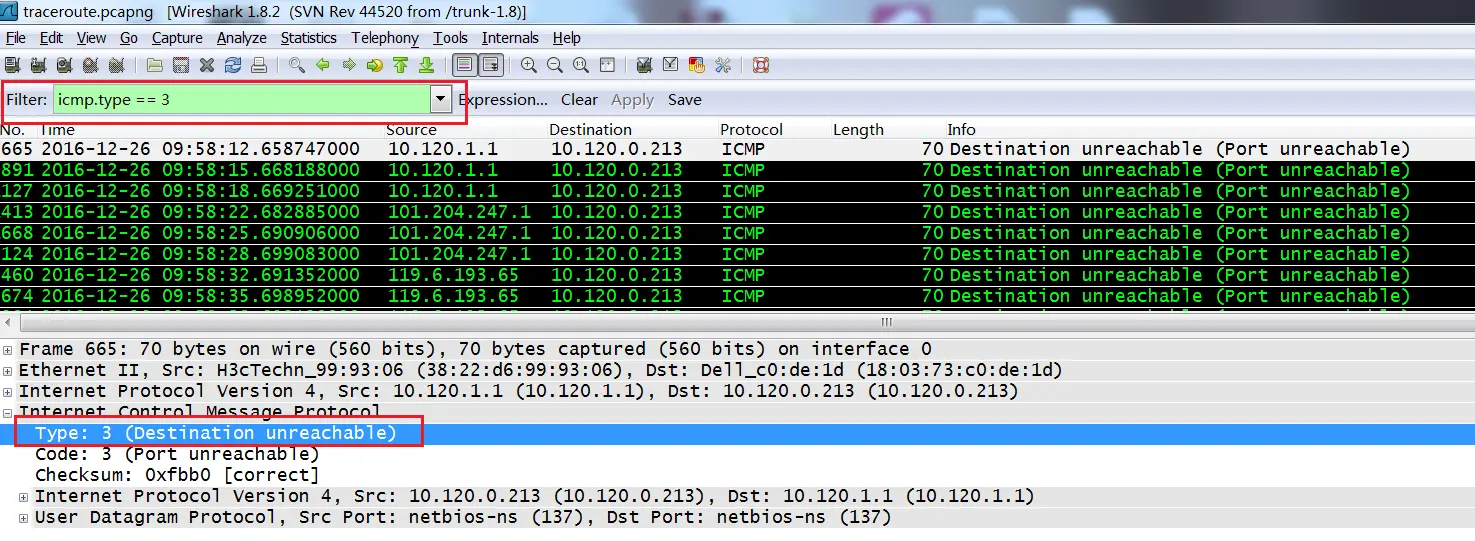
Task: Clear the display filter
Action: pyautogui.click(x=579, y=100)
